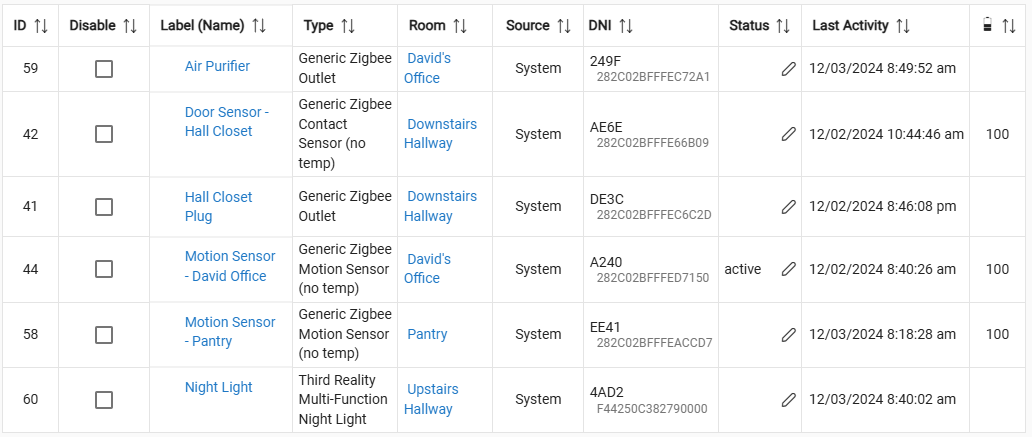
Task: Click the edit pencil icon in the Air Purifier row
Action: (789, 69)
